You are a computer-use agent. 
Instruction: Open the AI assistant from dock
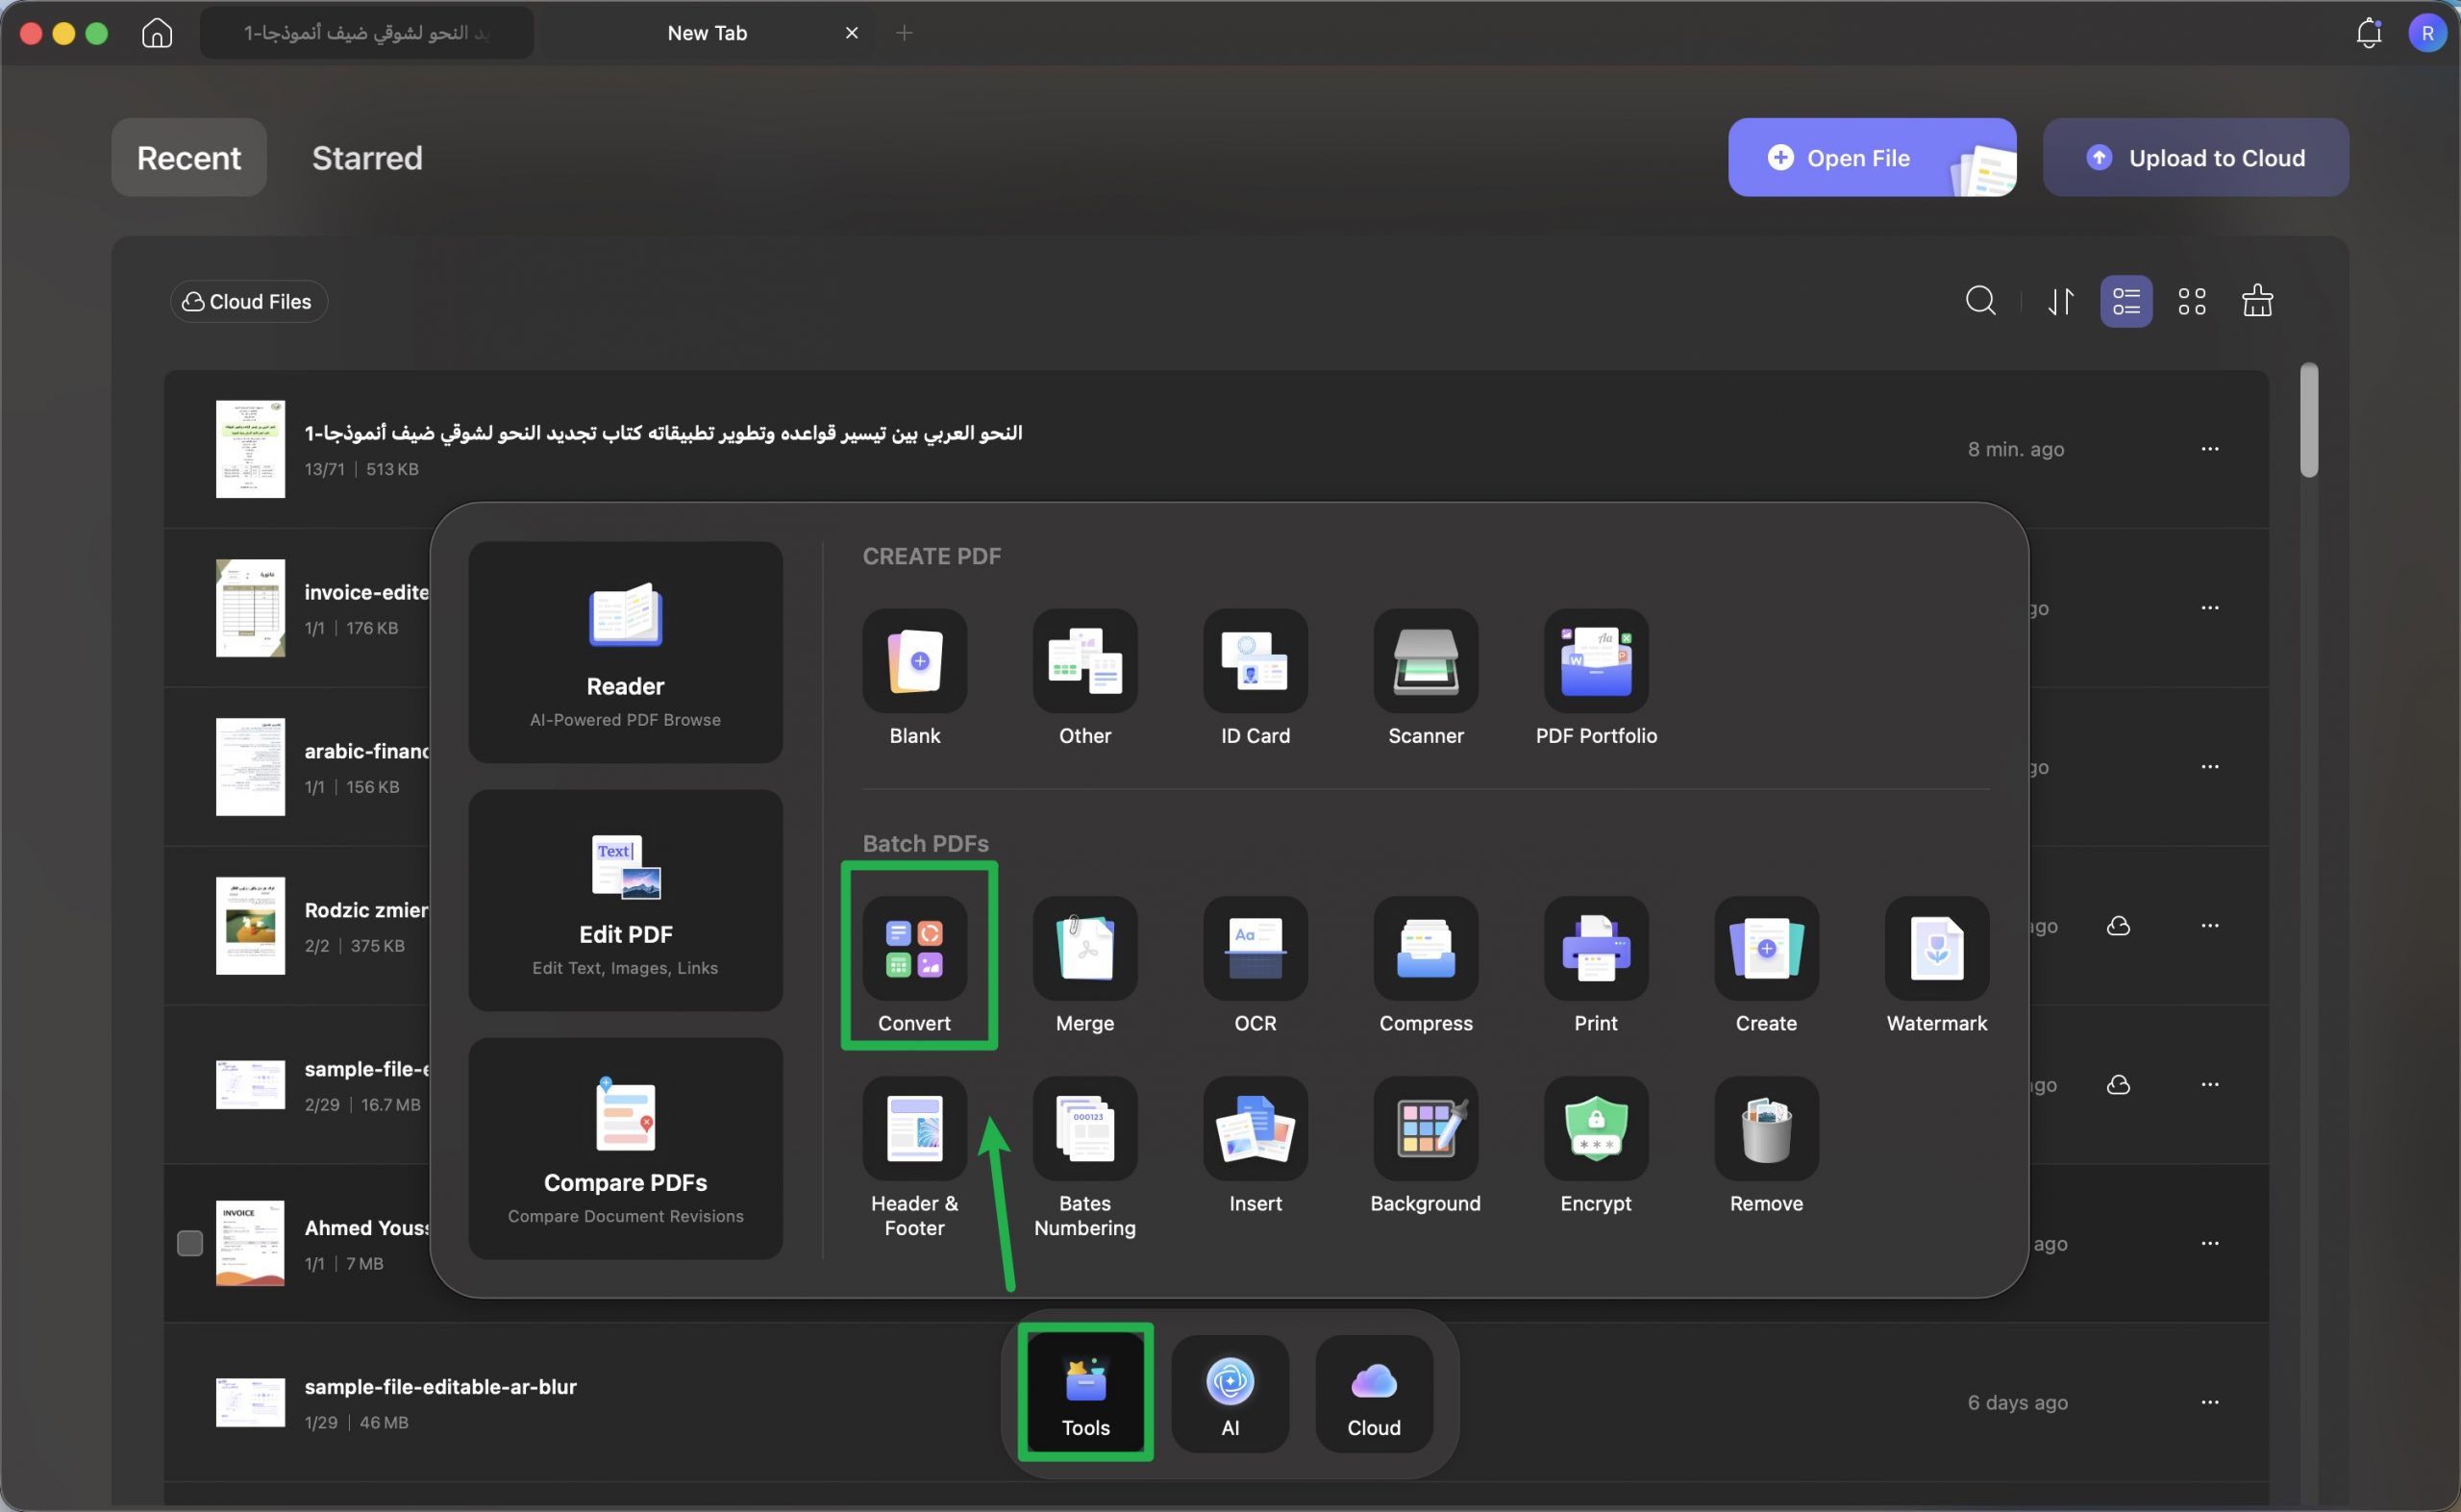tap(1230, 1393)
